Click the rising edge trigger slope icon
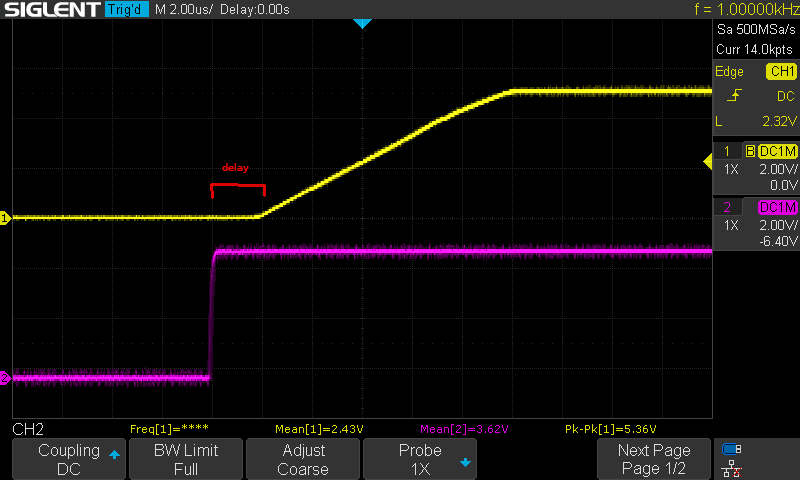The height and width of the screenshot is (480, 800). (734, 95)
